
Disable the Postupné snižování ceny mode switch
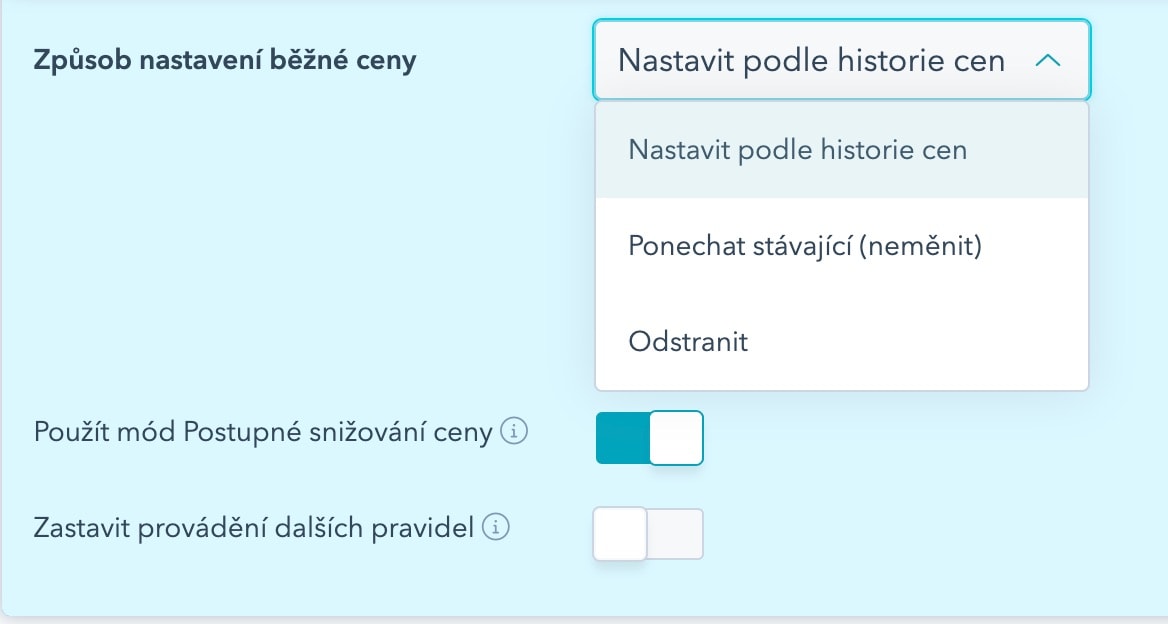coord(650,438)
